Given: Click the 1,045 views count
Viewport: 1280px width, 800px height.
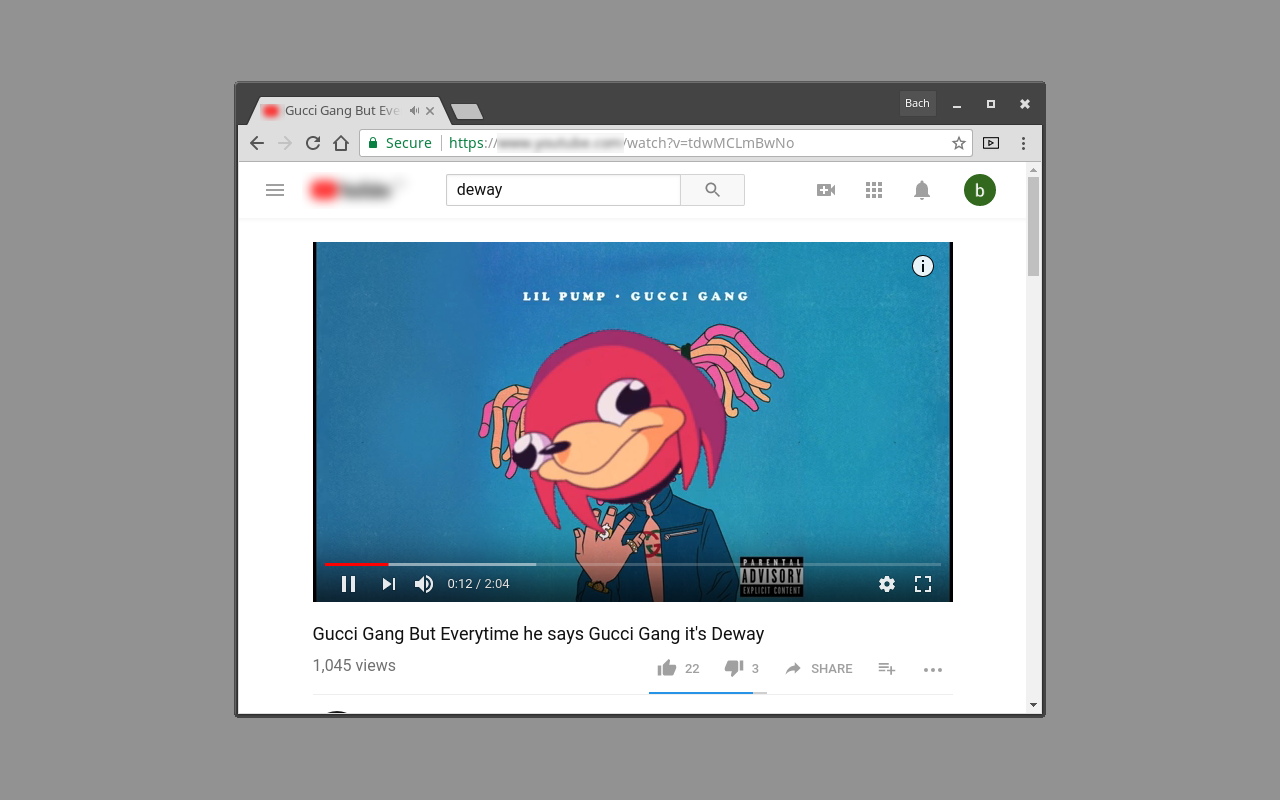Looking at the screenshot, I should tap(354, 666).
